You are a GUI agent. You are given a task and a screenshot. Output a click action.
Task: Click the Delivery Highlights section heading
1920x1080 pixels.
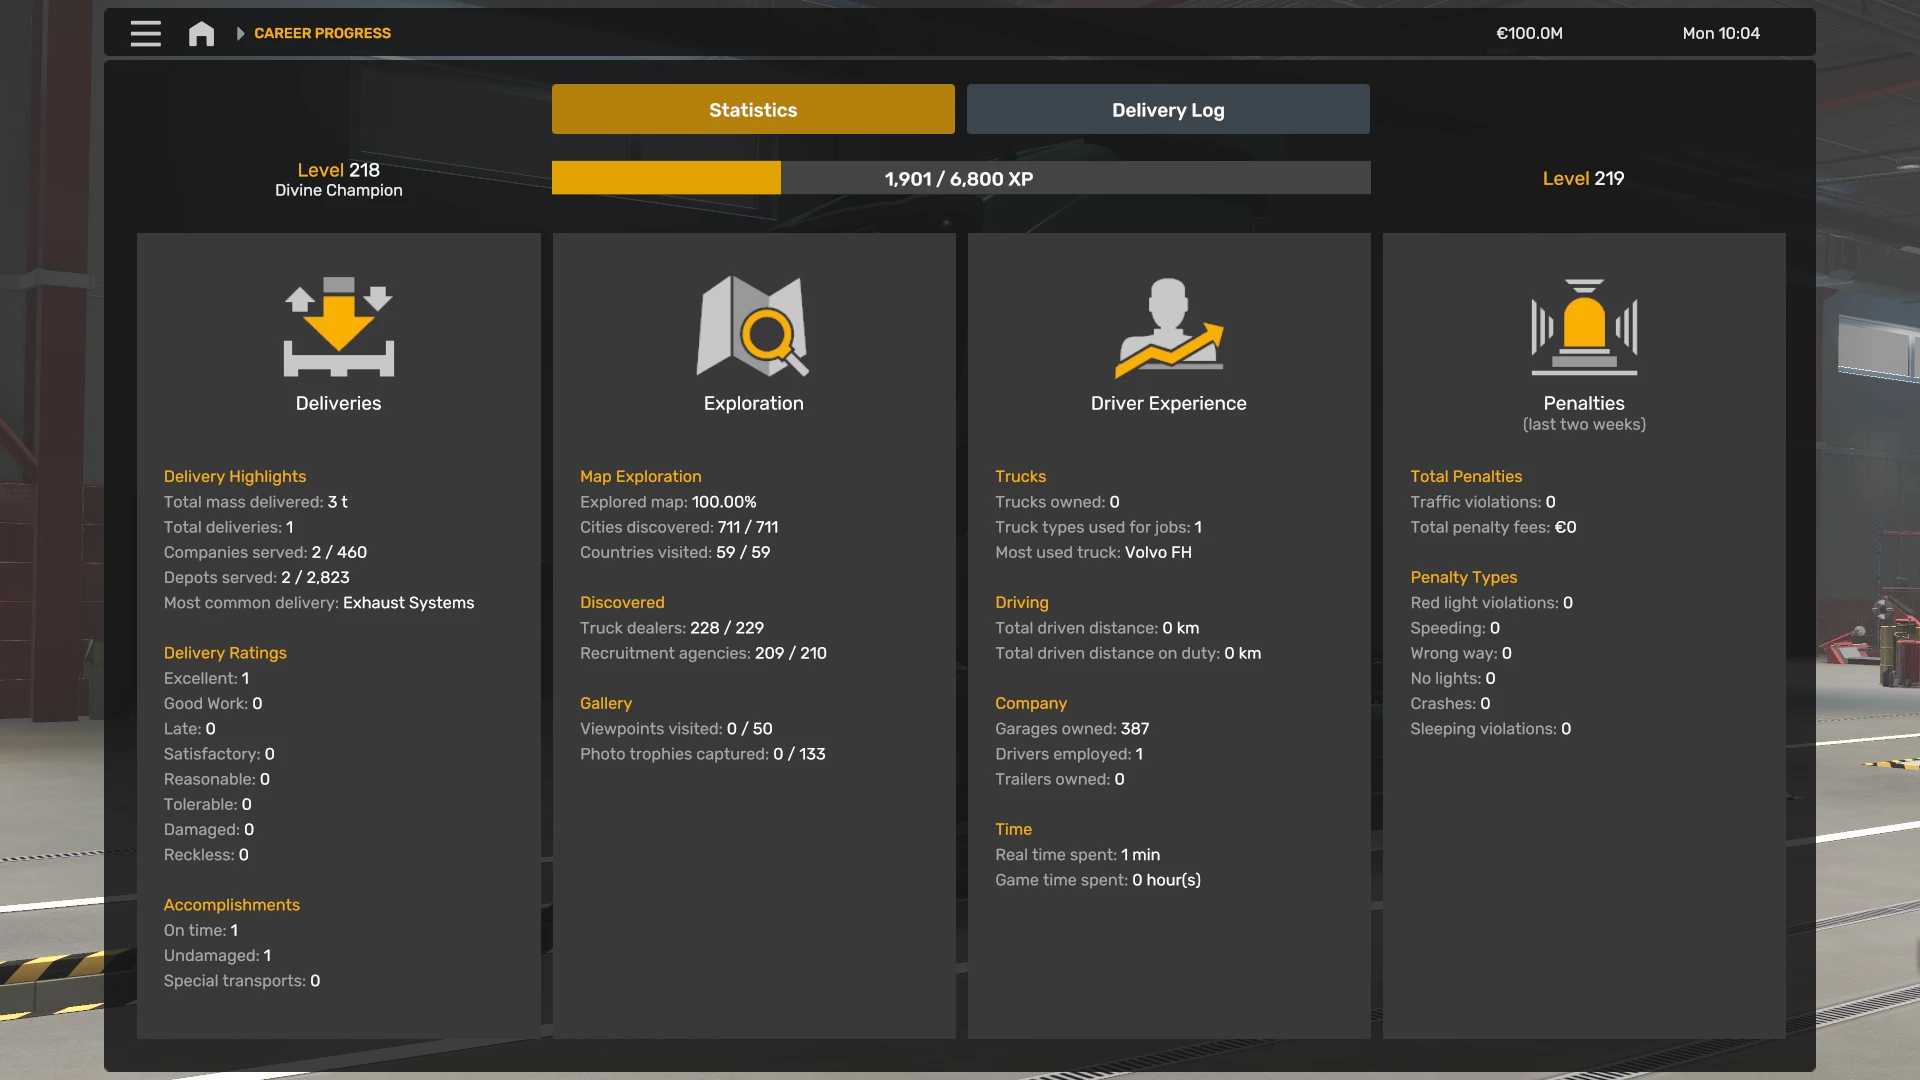point(235,476)
